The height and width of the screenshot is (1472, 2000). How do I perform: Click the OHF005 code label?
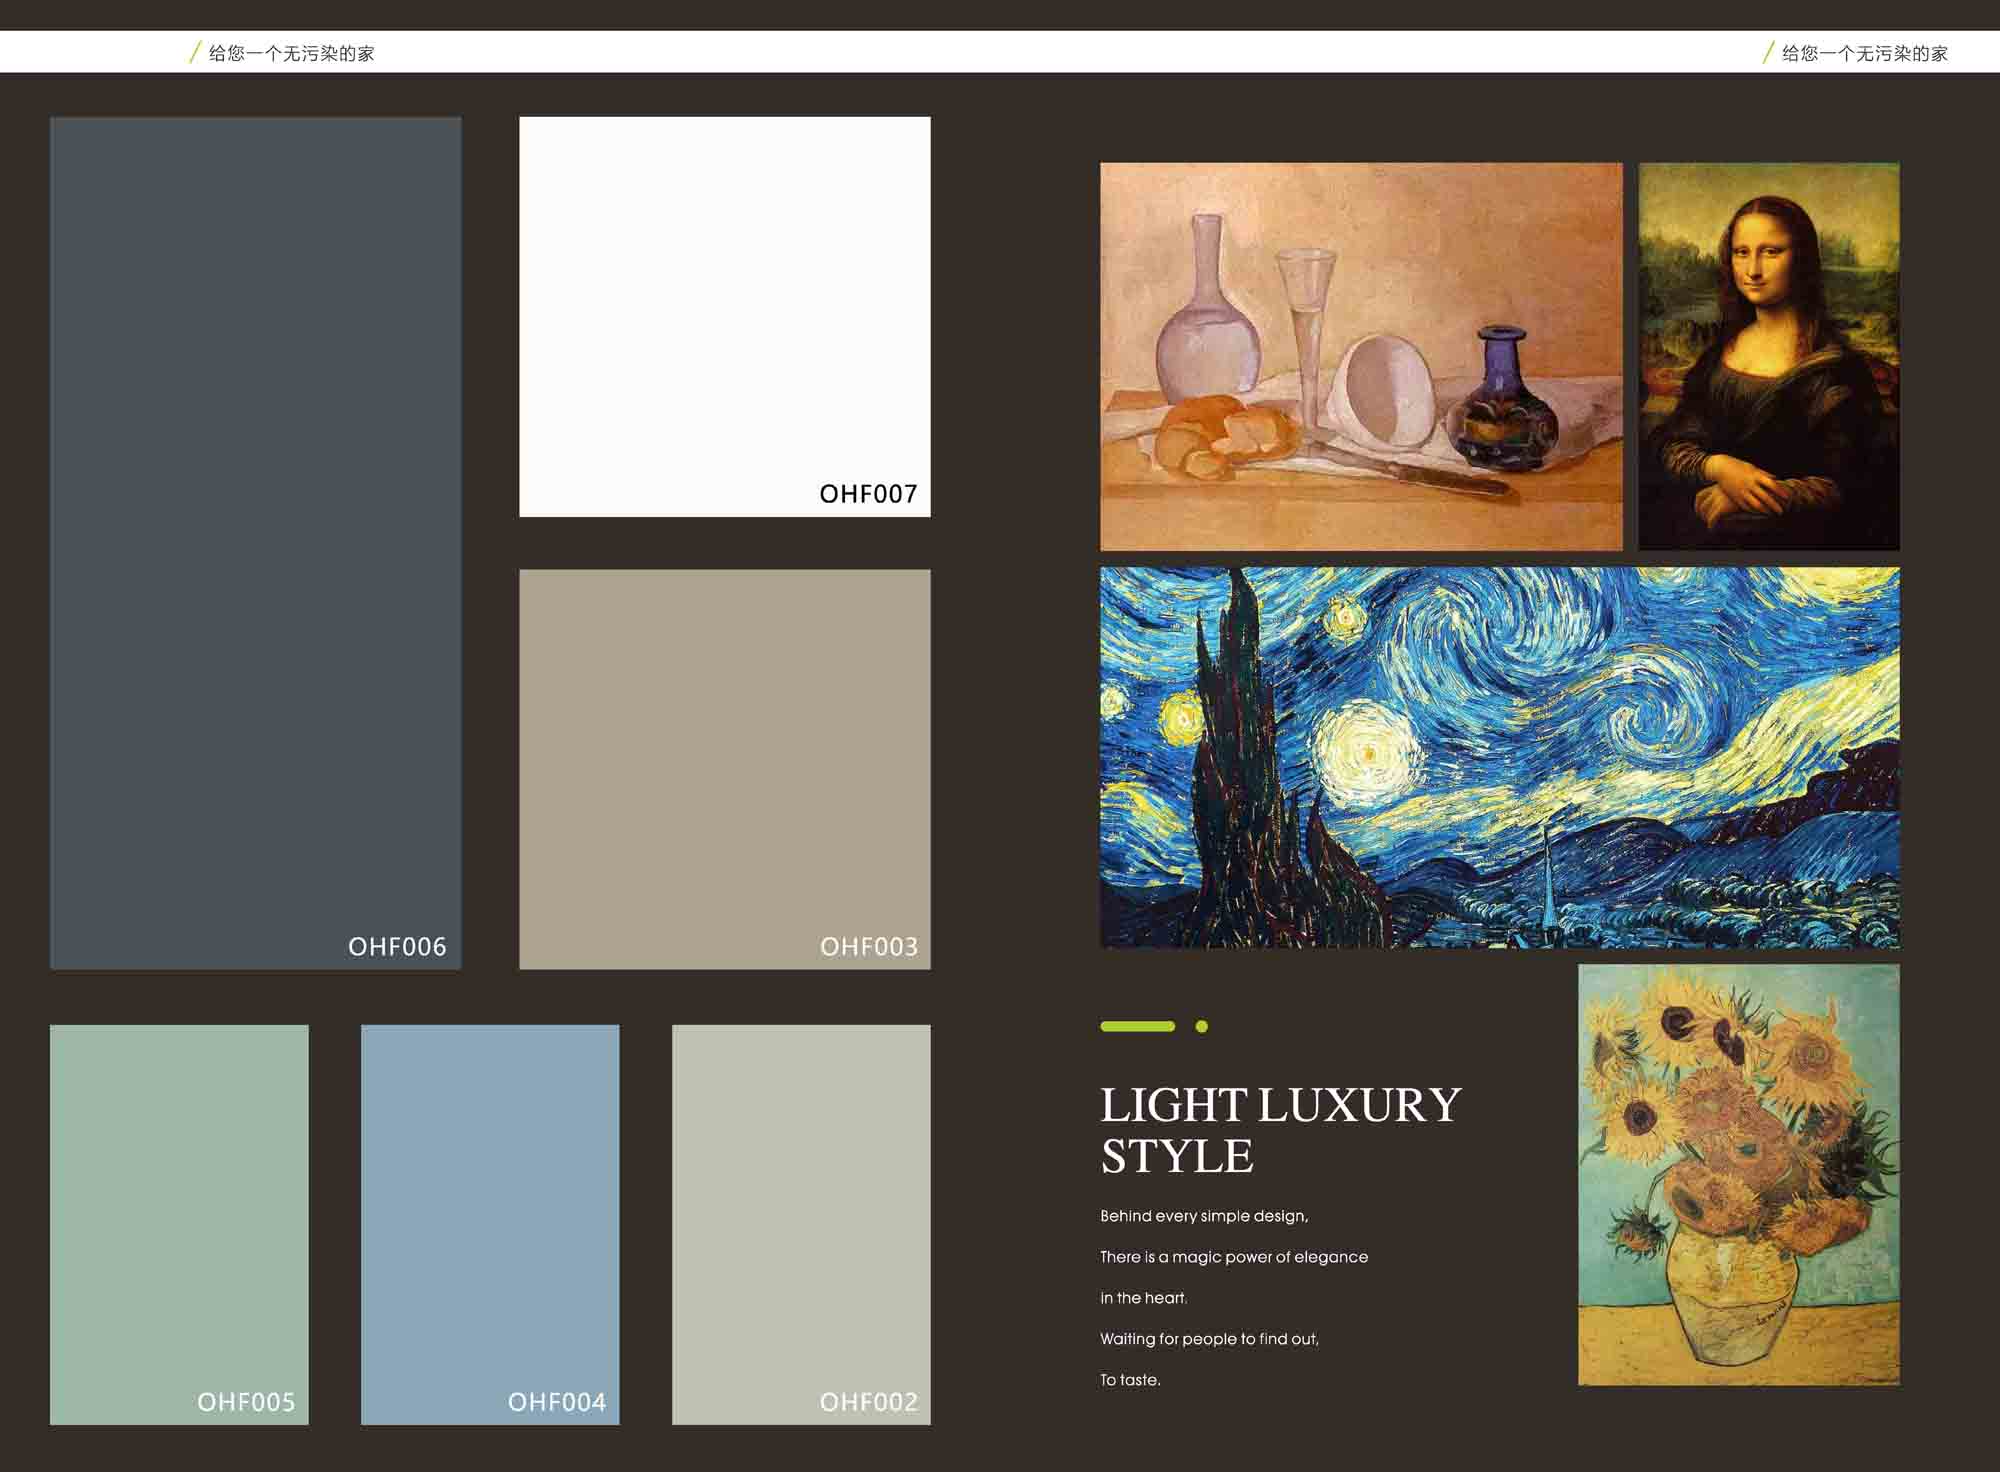246,1402
